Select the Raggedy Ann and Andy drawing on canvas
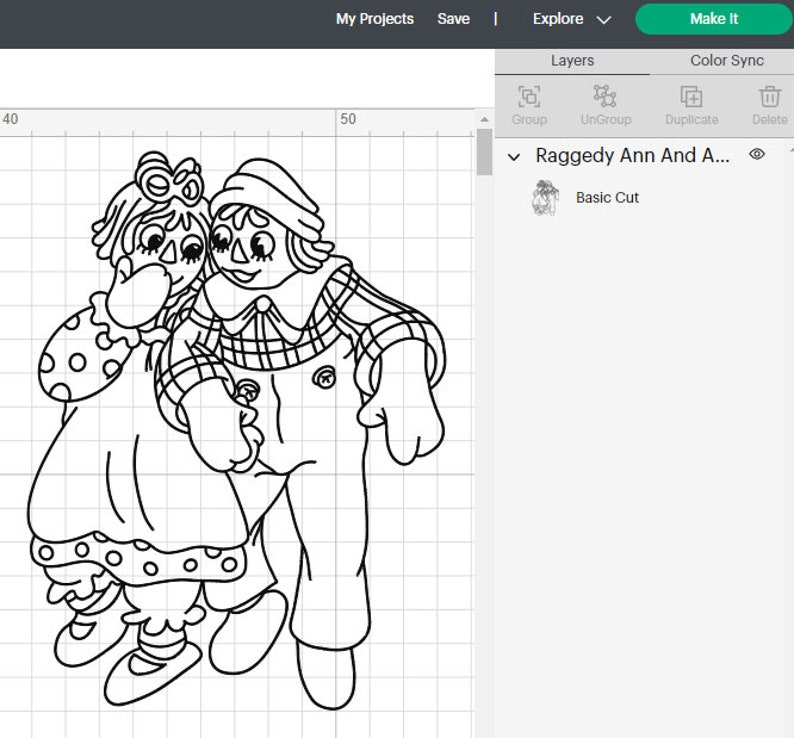The image size is (794, 738). [237, 431]
